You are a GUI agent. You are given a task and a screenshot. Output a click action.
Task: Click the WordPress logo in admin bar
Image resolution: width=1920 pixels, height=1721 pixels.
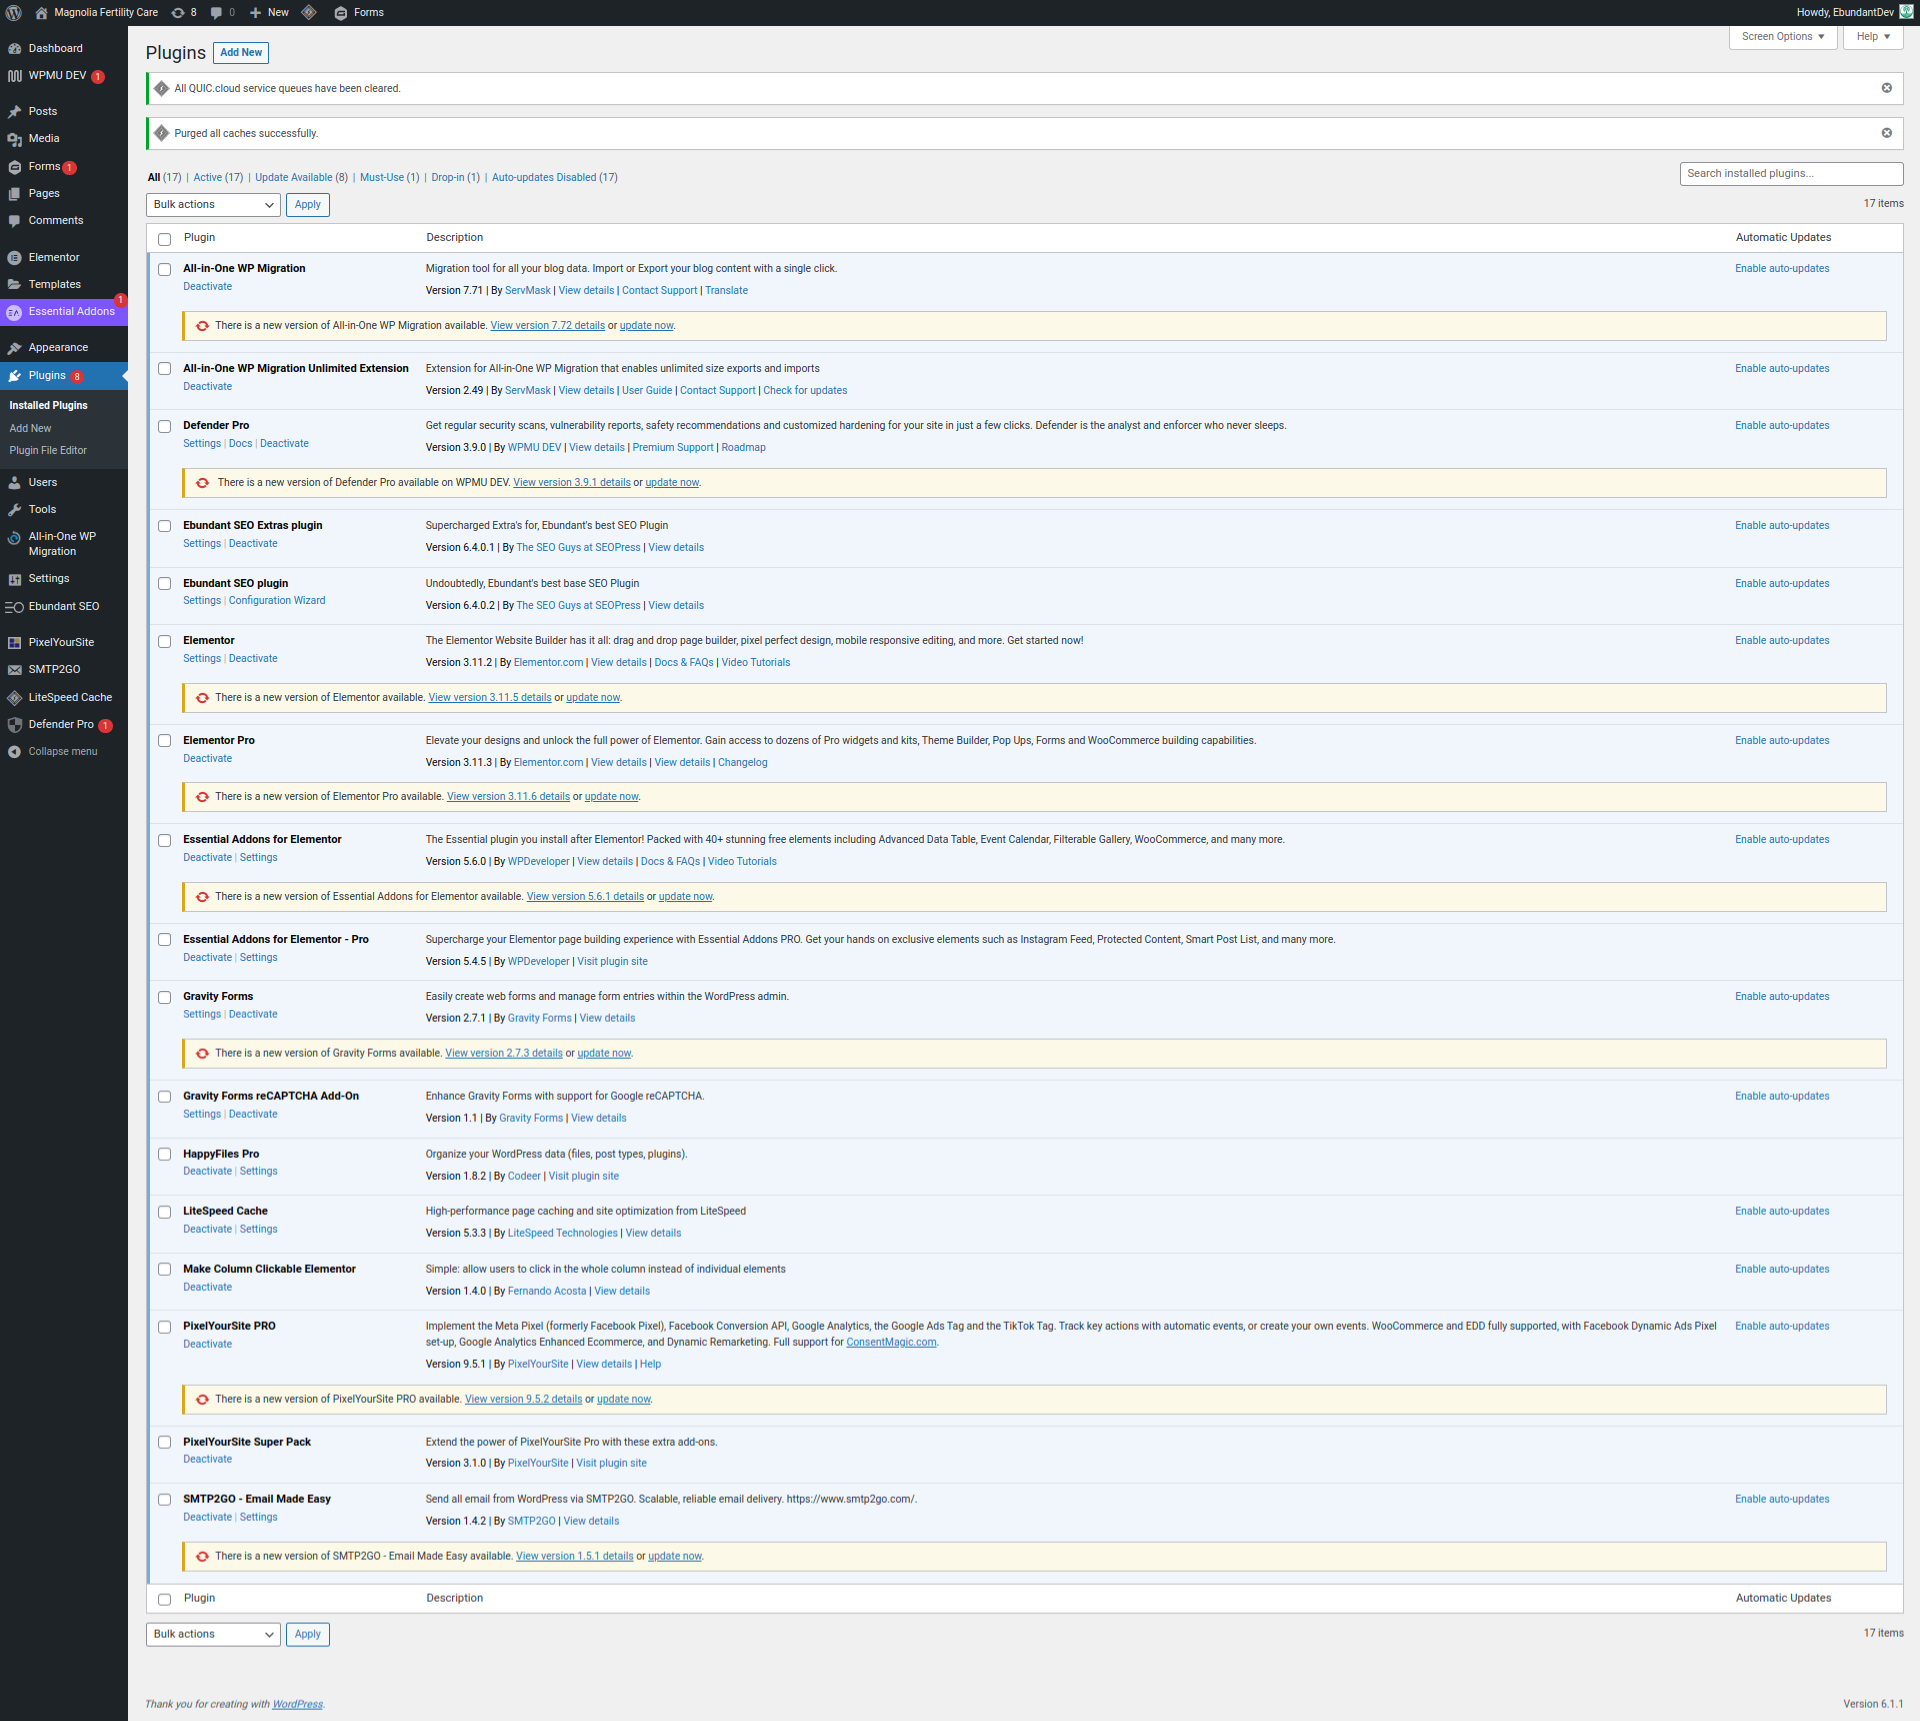(14, 13)
